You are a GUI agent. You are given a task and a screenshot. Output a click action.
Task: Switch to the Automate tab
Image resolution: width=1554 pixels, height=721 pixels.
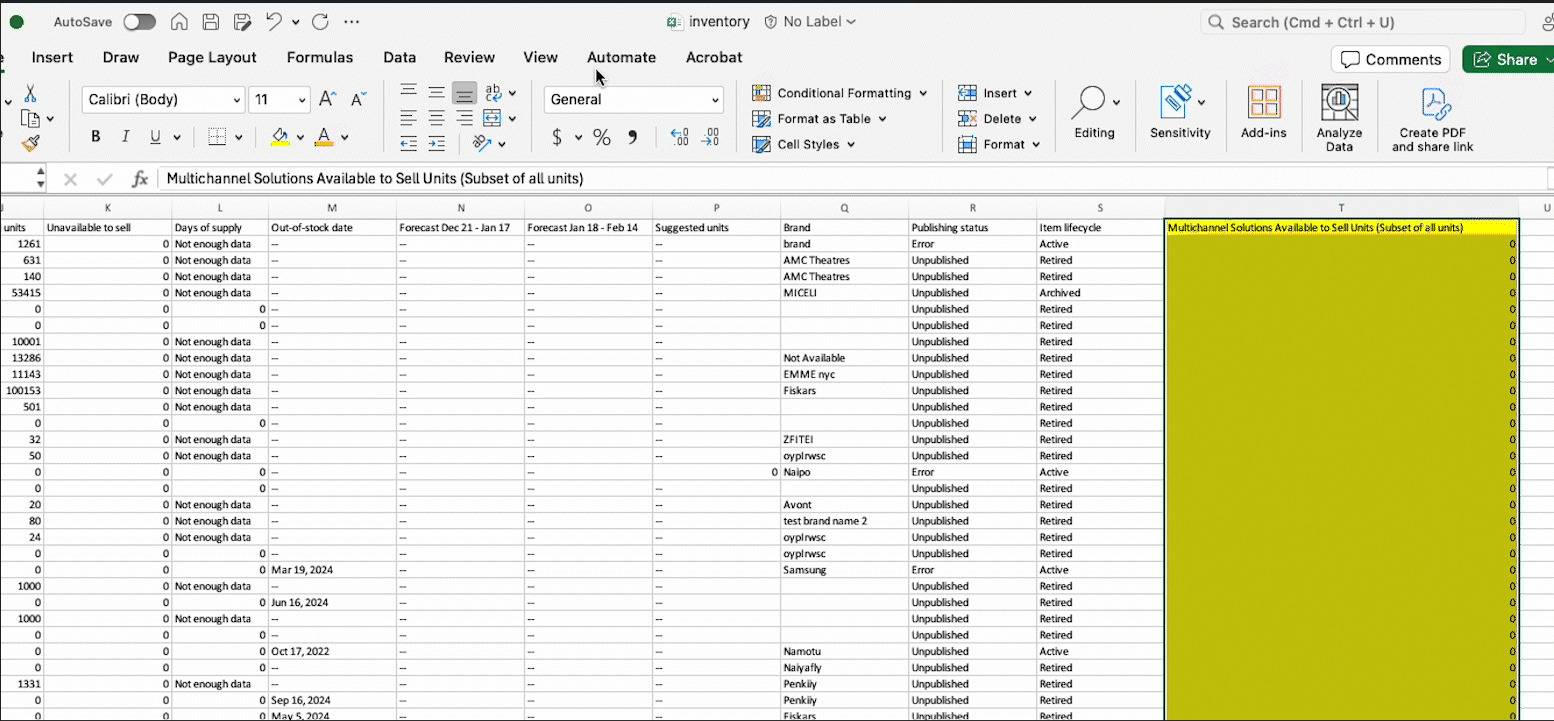[x=621, y=58]
